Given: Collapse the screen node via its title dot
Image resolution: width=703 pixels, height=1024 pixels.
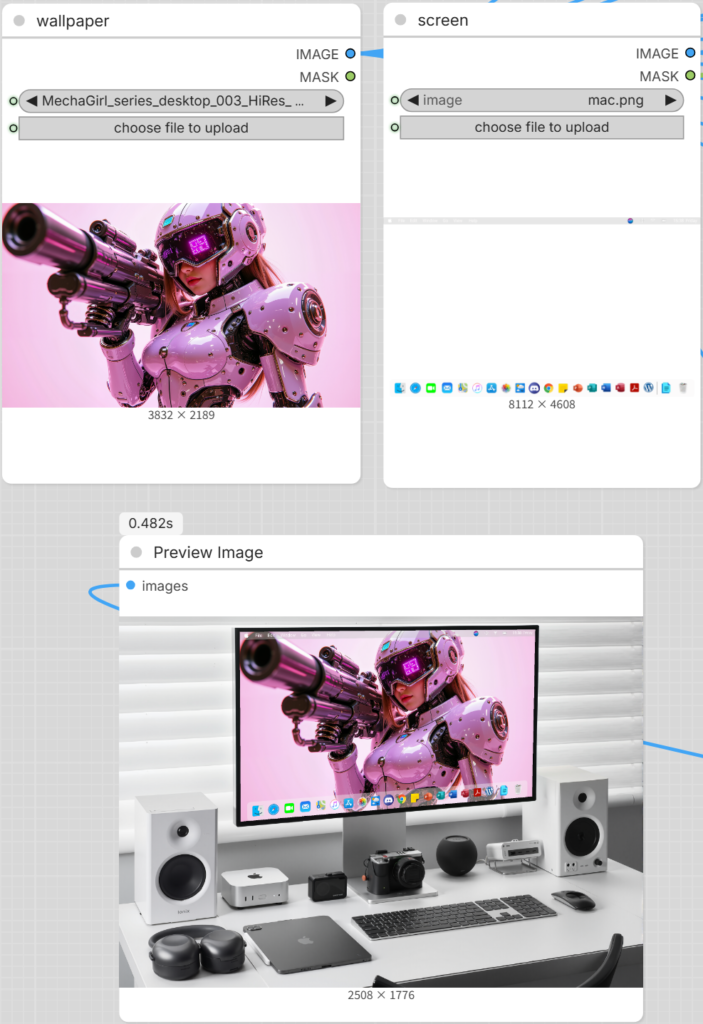Looking at the screenshot, I should tap(401, 20).
